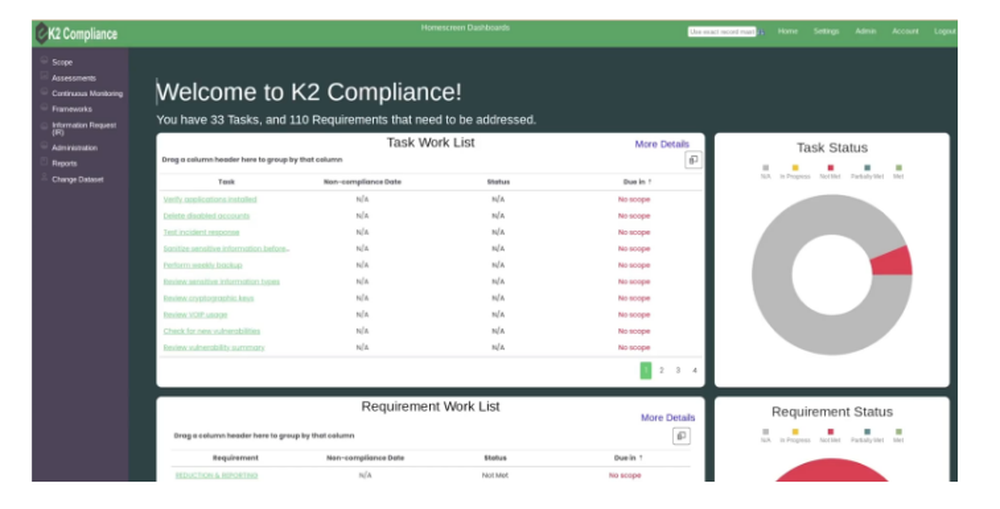Click the icon beside the record search box
The image size is (1000, 509).
tap(761, 31)
